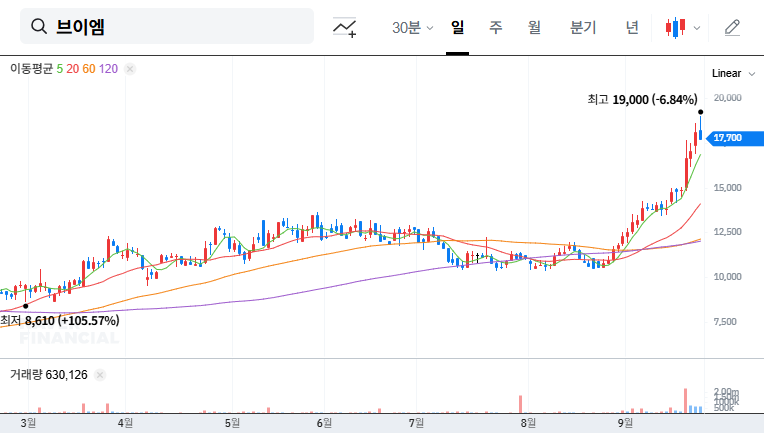This screenshot has height=433, width=764.
Task: Click the 12,500 price axis label
Action: click(x=727, y=232)
